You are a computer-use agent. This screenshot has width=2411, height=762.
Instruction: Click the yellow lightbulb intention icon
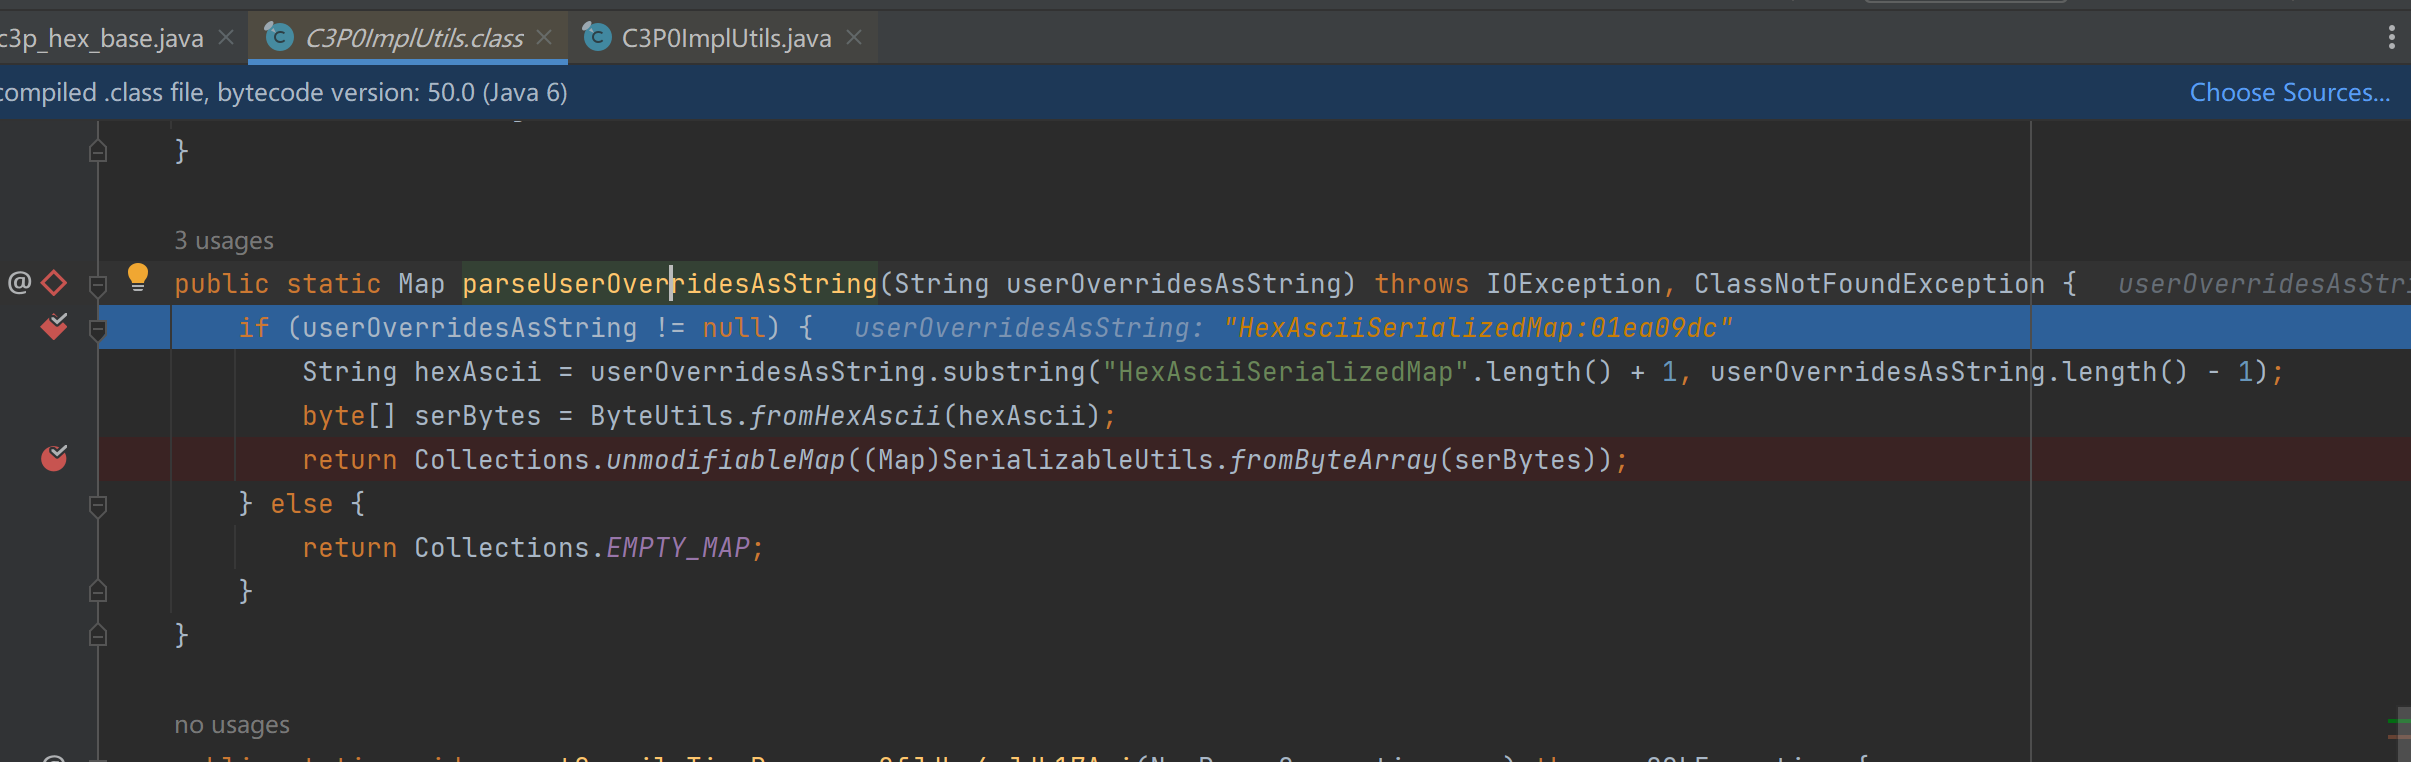tap(138, 277)
